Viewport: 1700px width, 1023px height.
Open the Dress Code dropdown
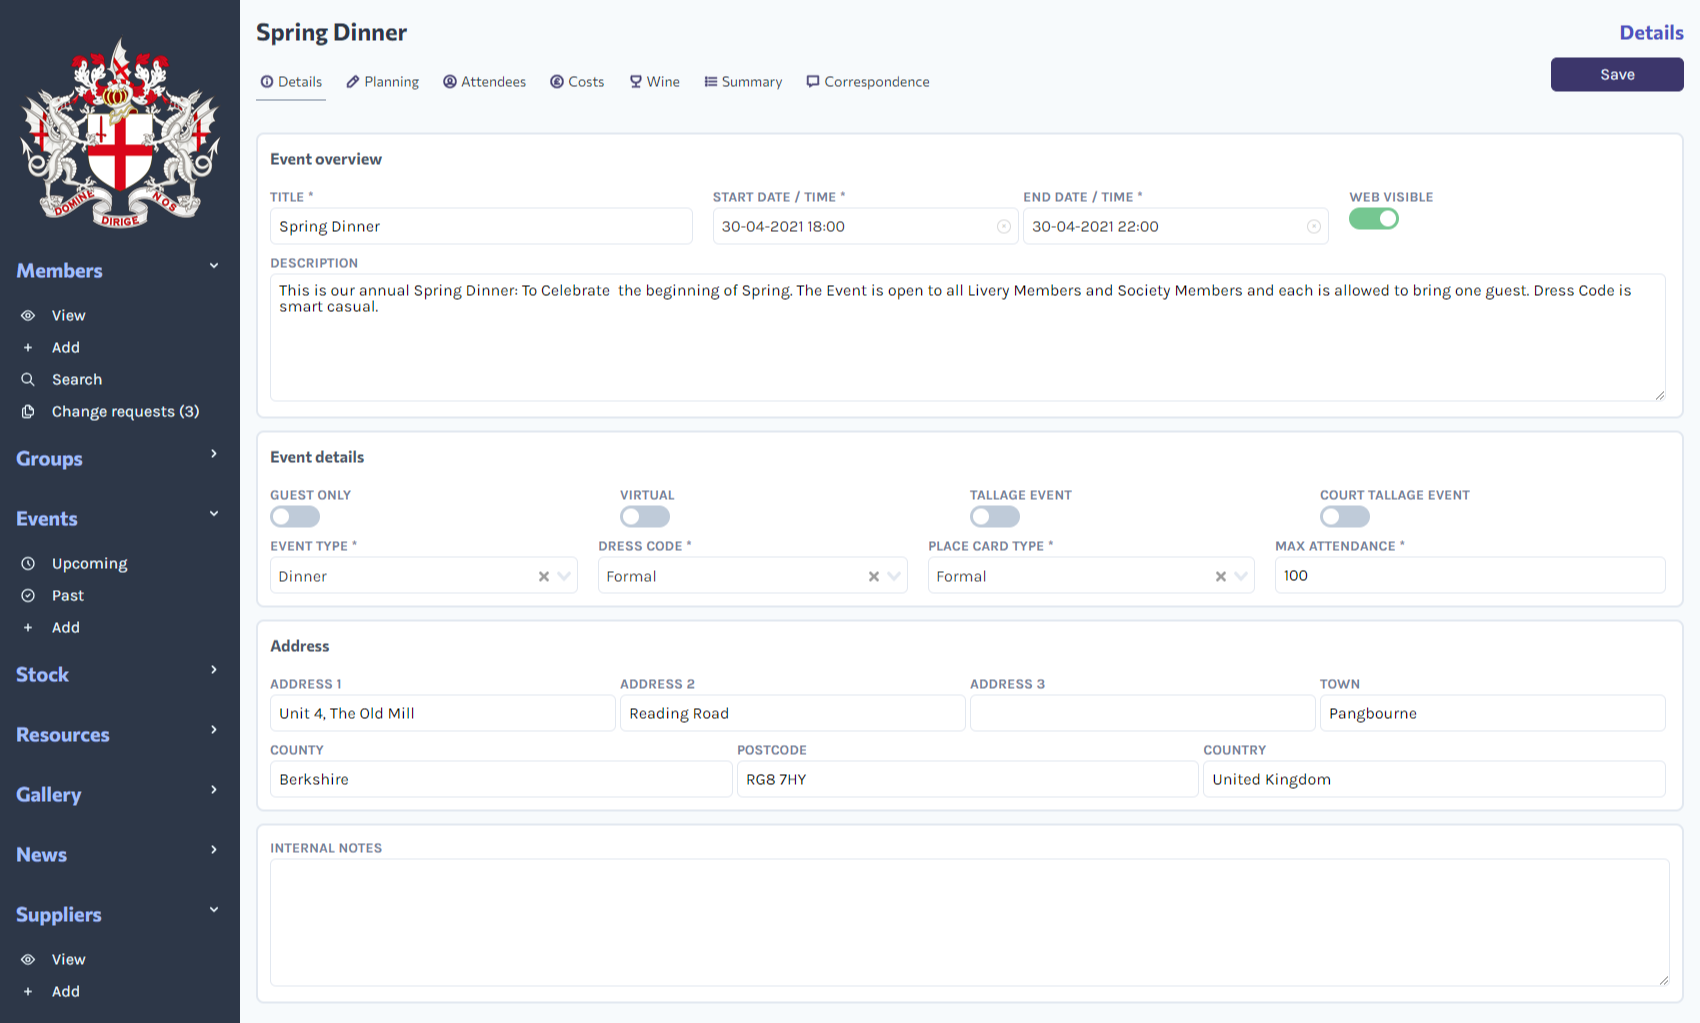coord(893,575)
